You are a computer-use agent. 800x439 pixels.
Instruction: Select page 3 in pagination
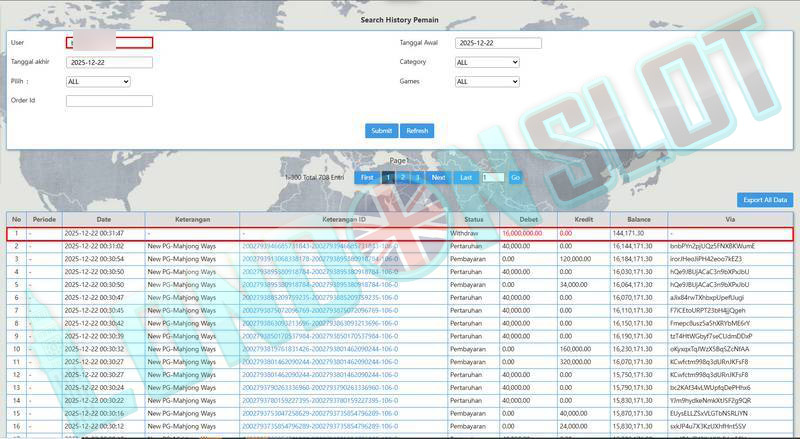417,177
